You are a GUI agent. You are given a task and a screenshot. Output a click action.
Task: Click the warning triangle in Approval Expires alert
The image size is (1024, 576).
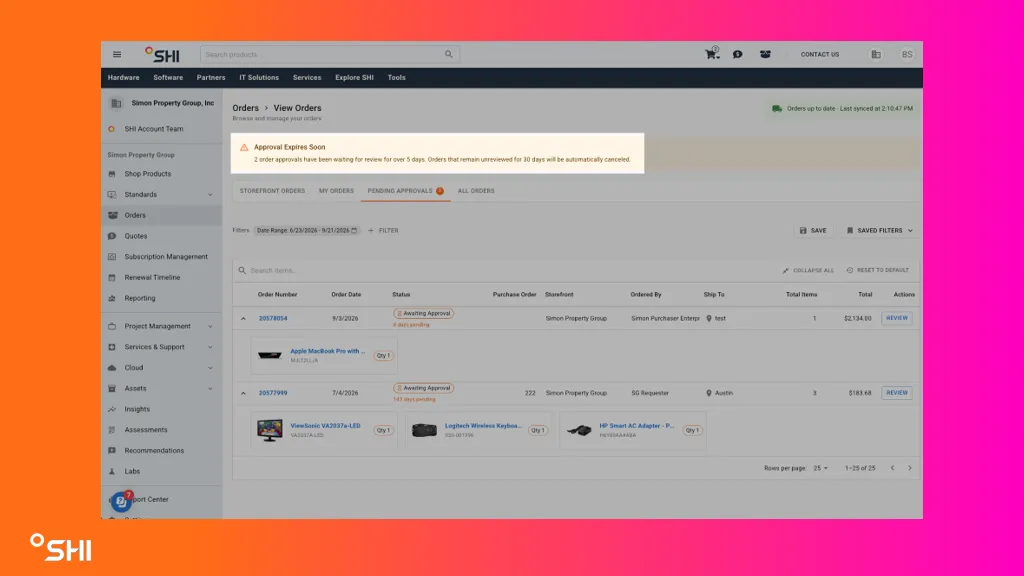click(244, 148)
